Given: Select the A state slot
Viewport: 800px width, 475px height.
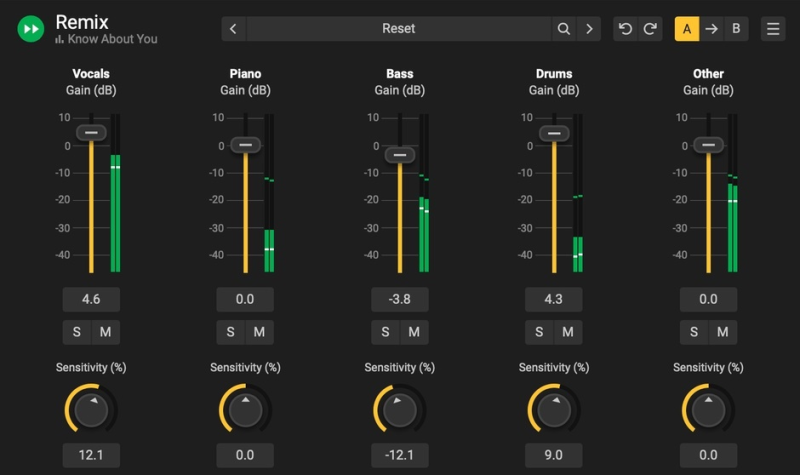Looking at the screenshot, I should click(687, 29).
